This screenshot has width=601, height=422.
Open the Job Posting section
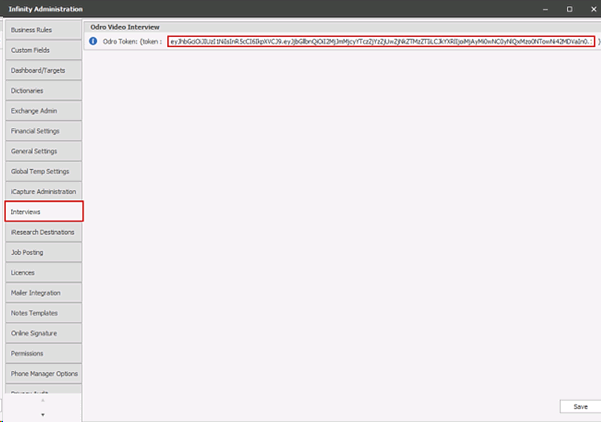(x=42, y=252)
